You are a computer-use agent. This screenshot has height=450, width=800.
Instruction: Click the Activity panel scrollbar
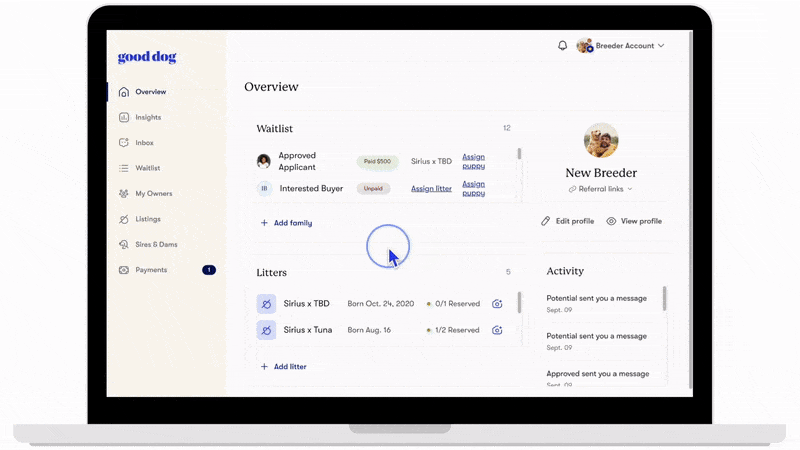point(665,298)
